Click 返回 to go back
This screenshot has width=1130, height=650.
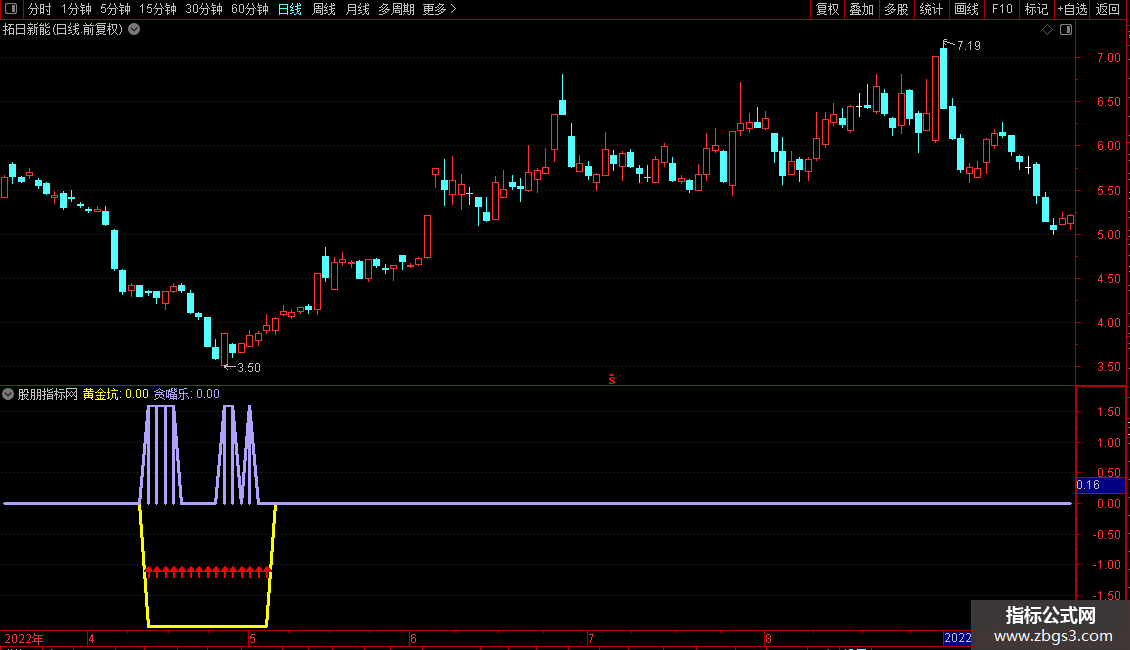tap(1108, 9)
